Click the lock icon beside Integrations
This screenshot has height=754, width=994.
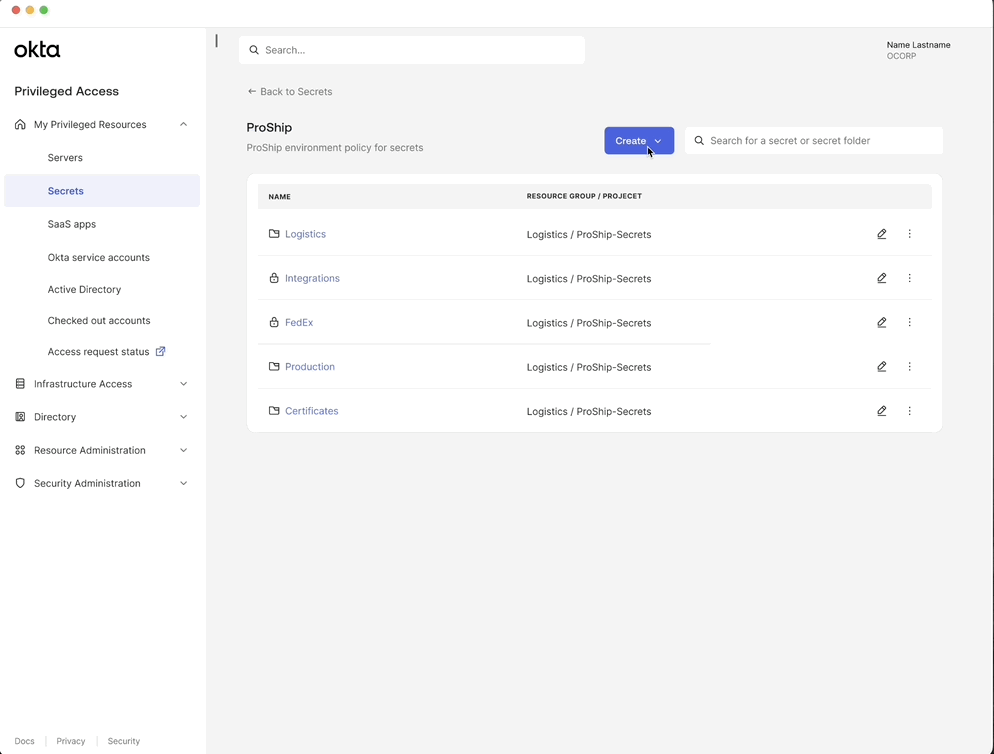coord(274,278)
